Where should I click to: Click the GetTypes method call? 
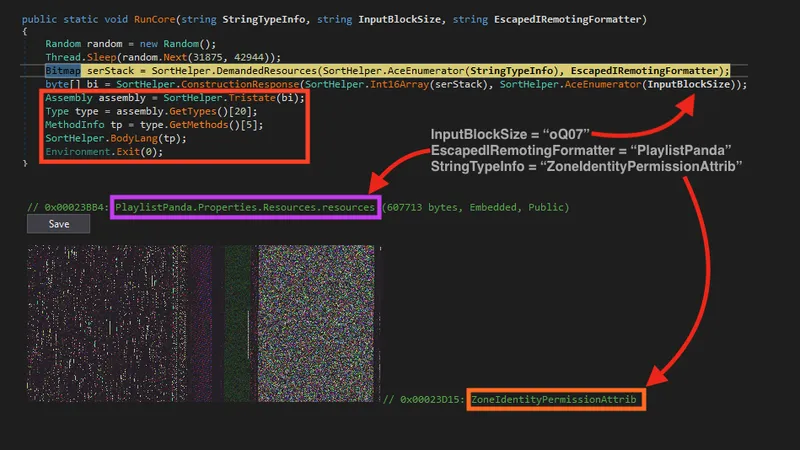tap(193, 111)
